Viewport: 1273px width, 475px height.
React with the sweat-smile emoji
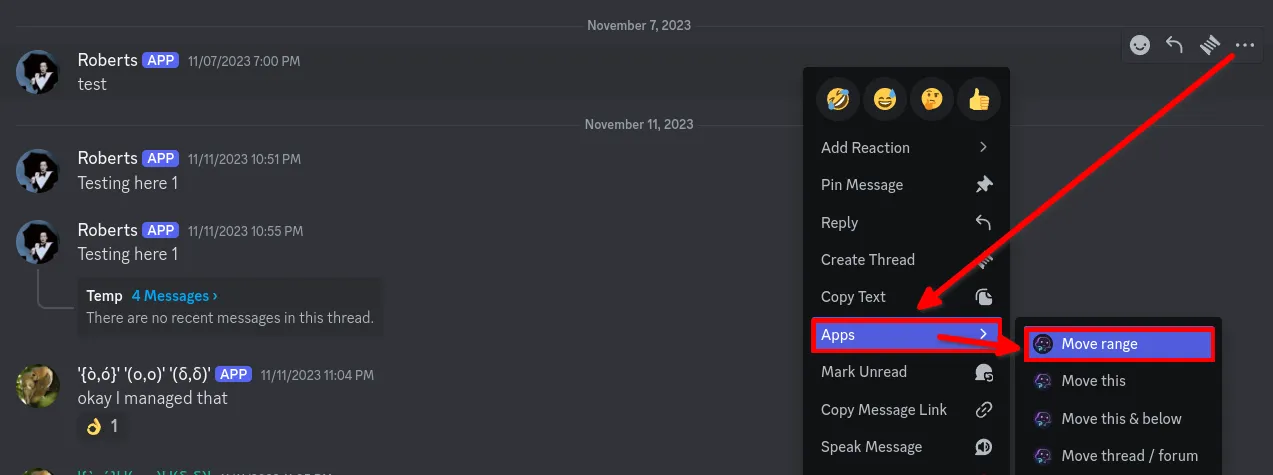pyautogui.click(x=885, y=100)
